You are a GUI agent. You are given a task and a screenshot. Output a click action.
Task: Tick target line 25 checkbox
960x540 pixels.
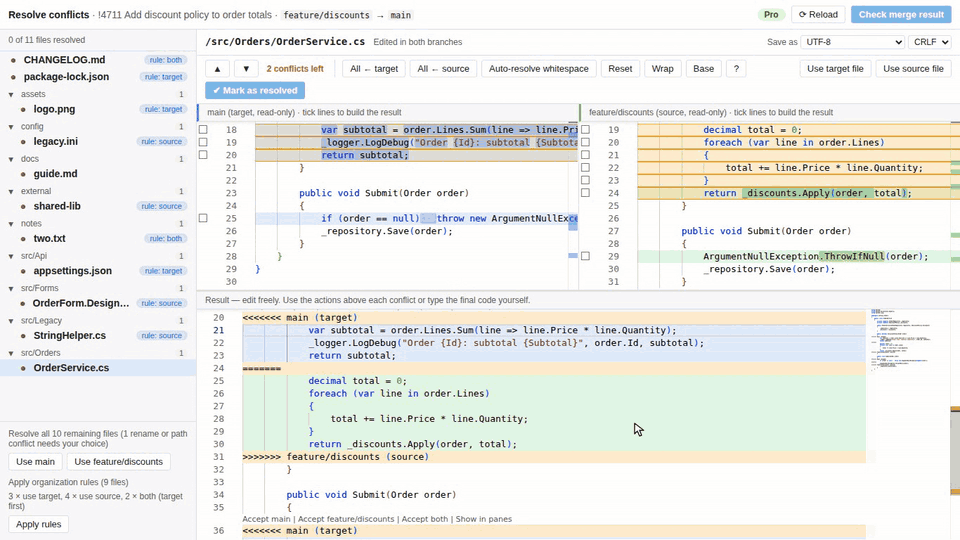(x=203, y=218)
